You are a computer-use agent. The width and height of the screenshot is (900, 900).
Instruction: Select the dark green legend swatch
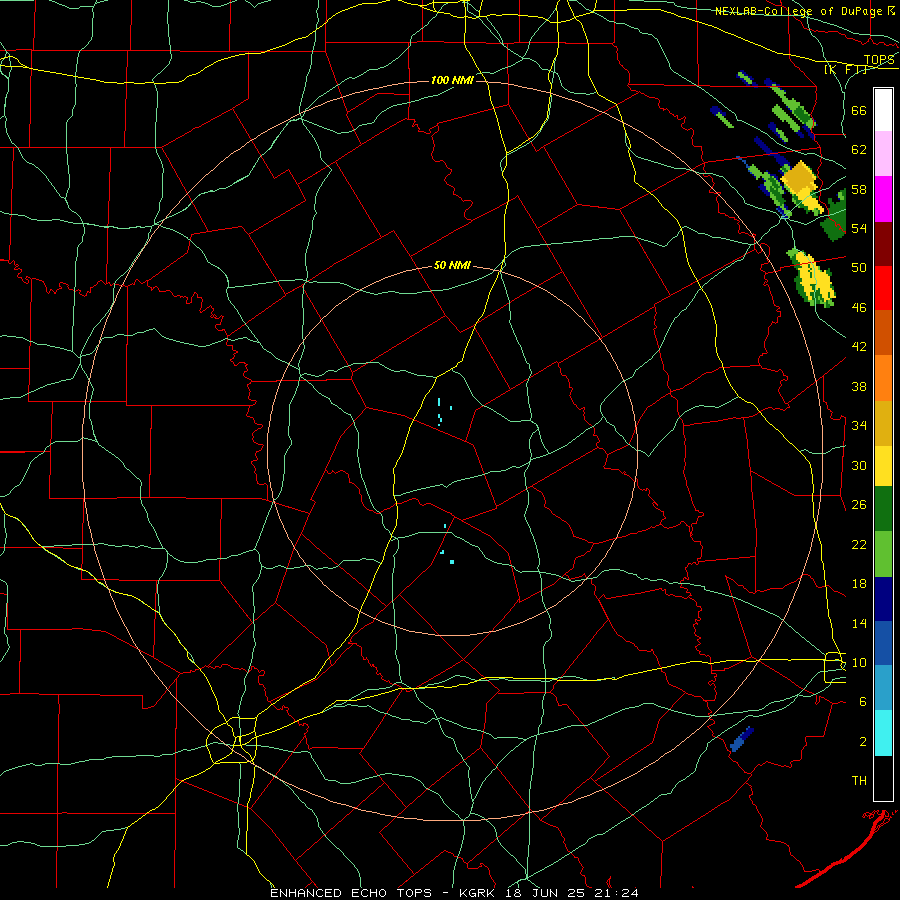coord(883,509)
